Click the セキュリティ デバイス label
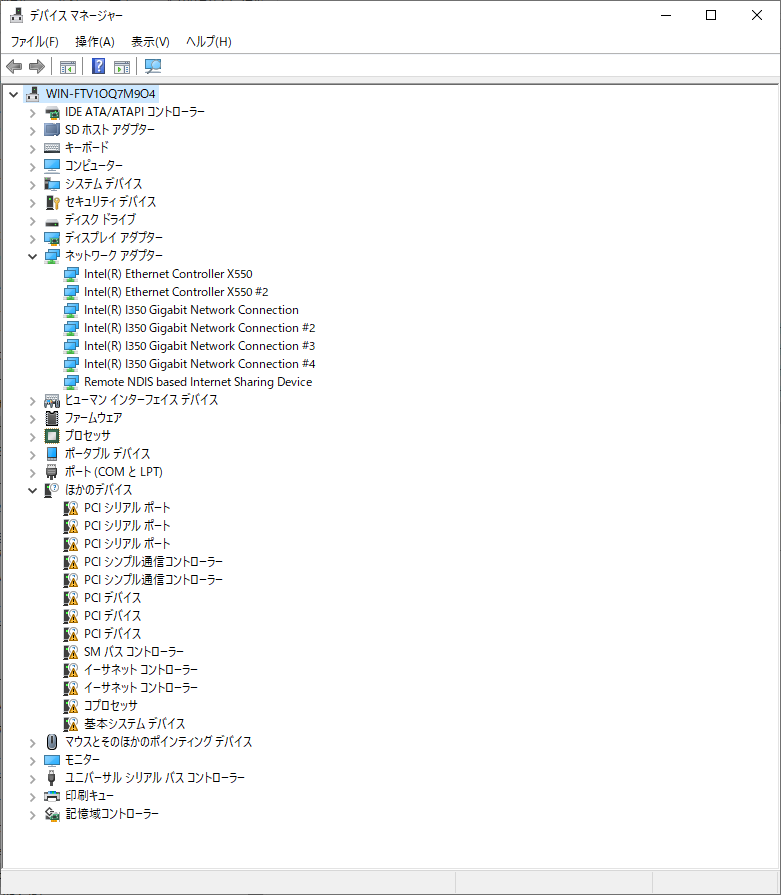Screen dimensions: 781x895 coord(110,201)
